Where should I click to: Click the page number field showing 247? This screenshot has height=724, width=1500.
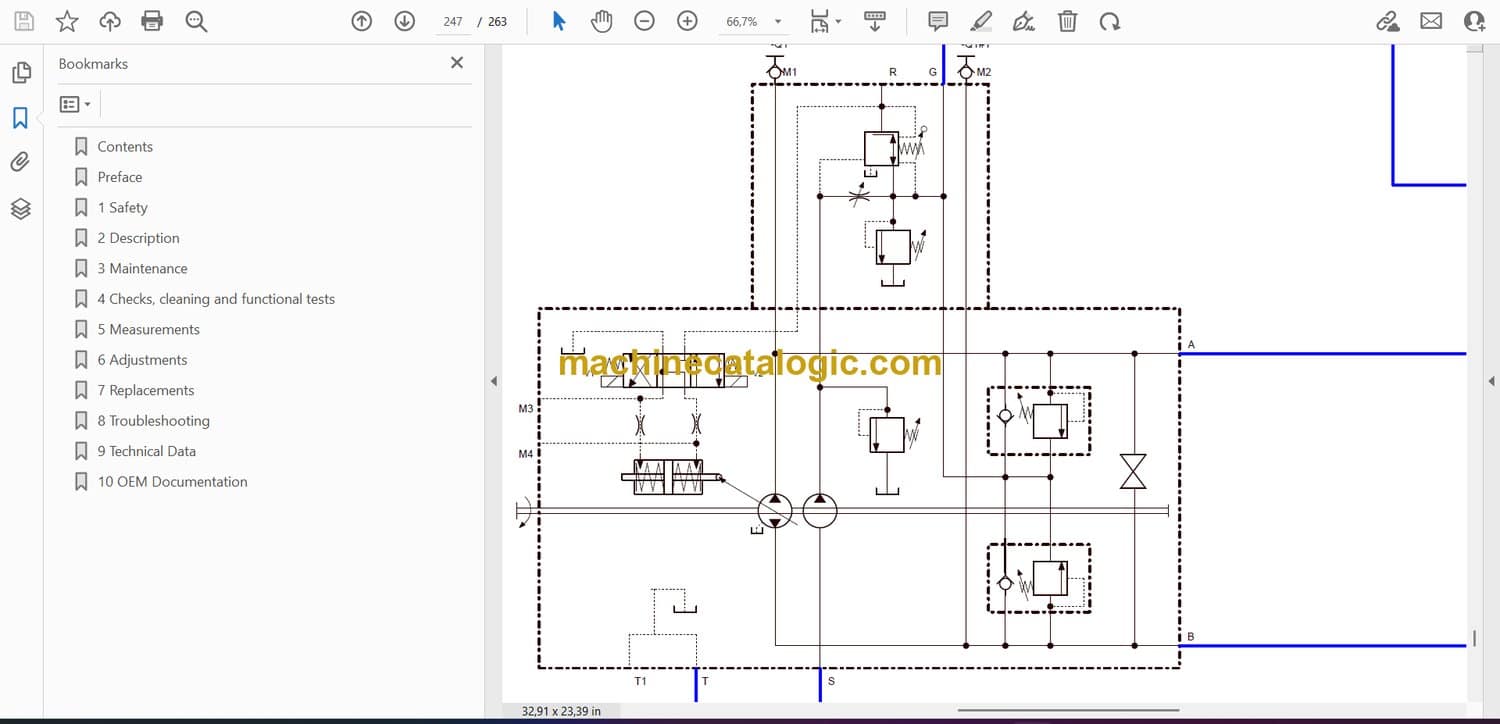(453, 21)
